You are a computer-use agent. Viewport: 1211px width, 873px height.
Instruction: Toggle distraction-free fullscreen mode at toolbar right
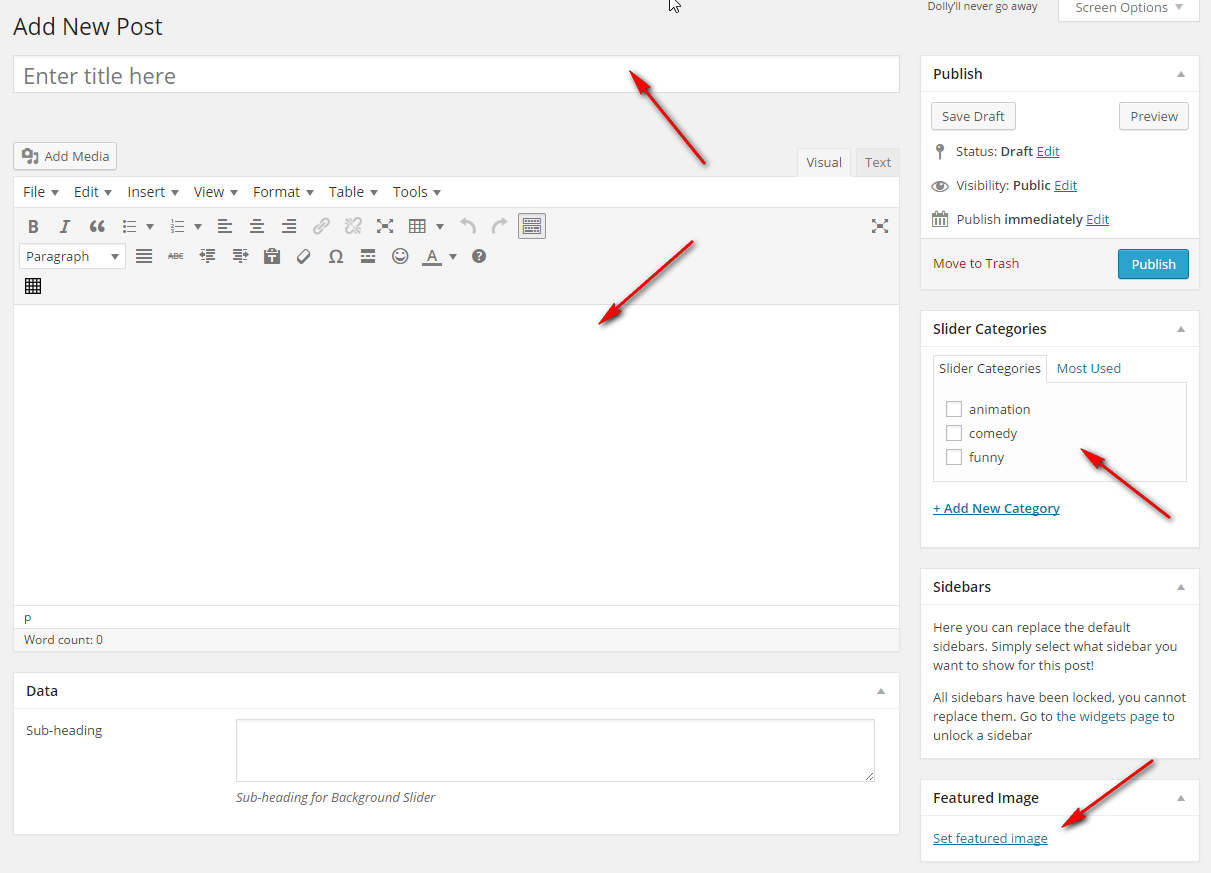879,226
